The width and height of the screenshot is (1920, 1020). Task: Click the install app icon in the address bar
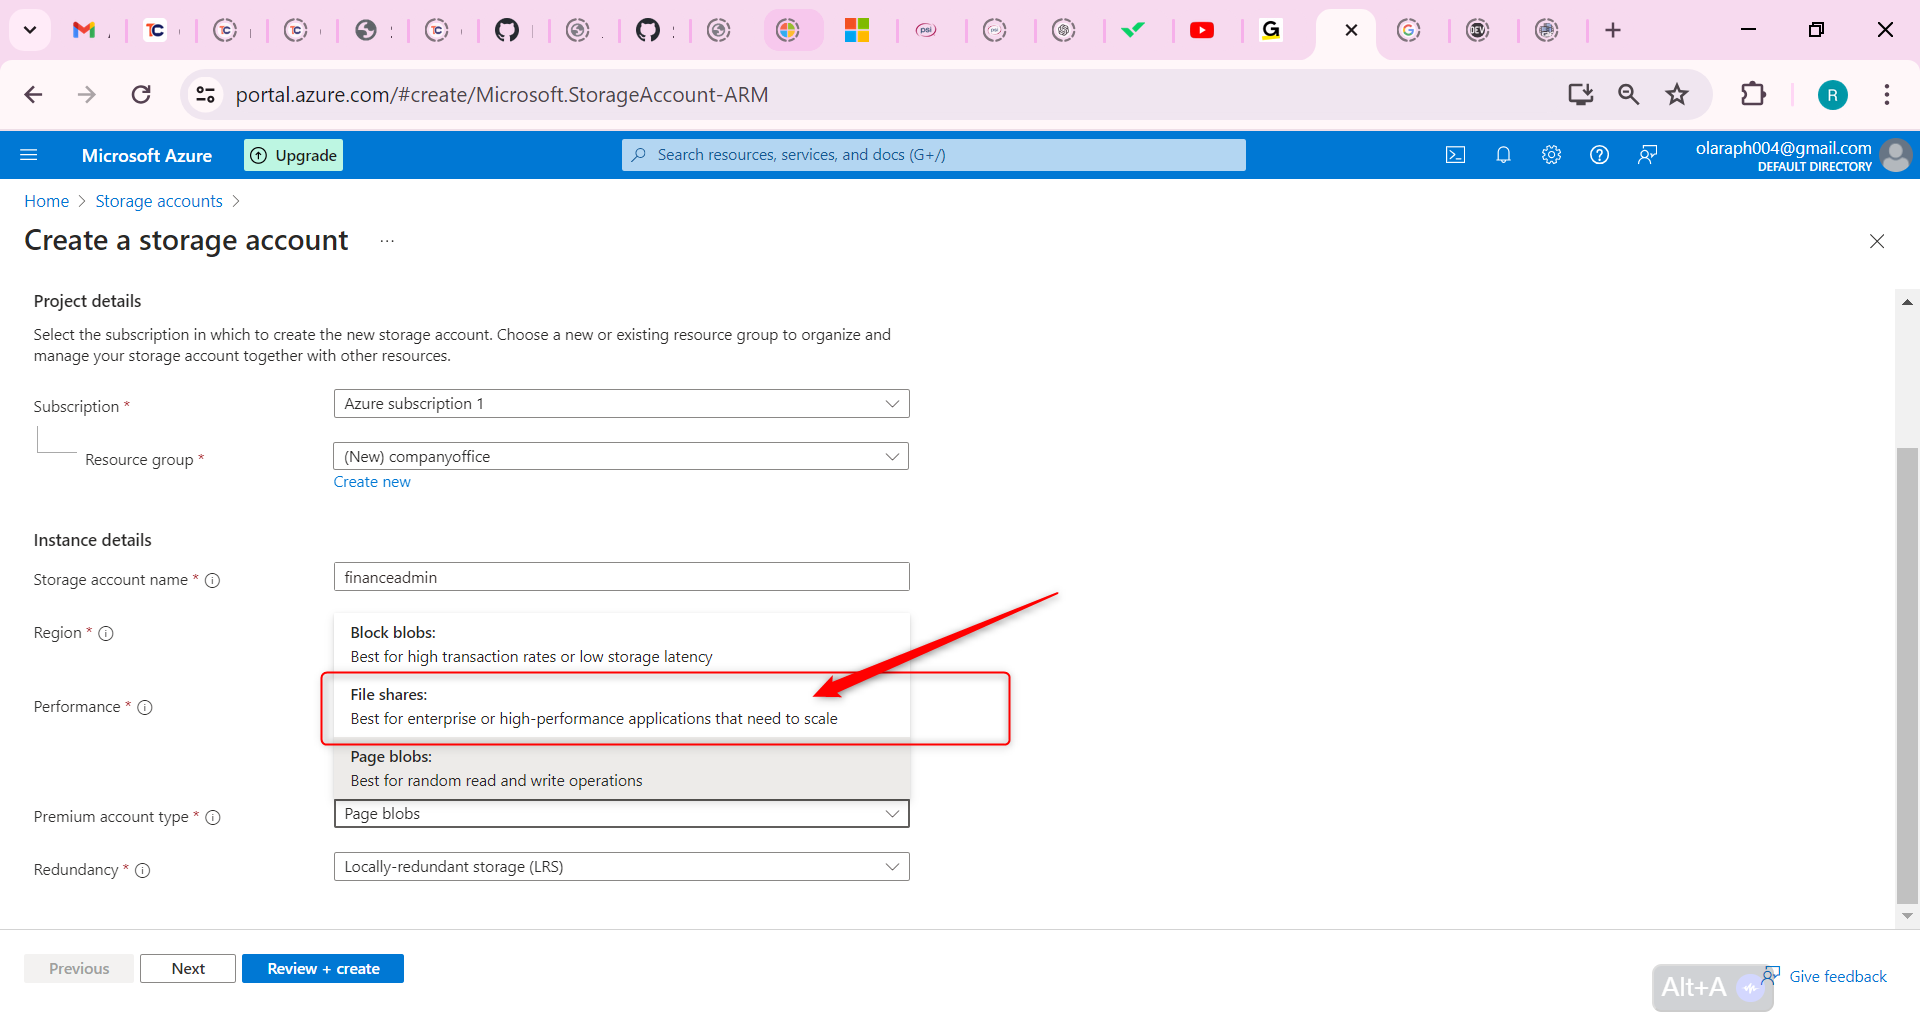point(1580,95)
